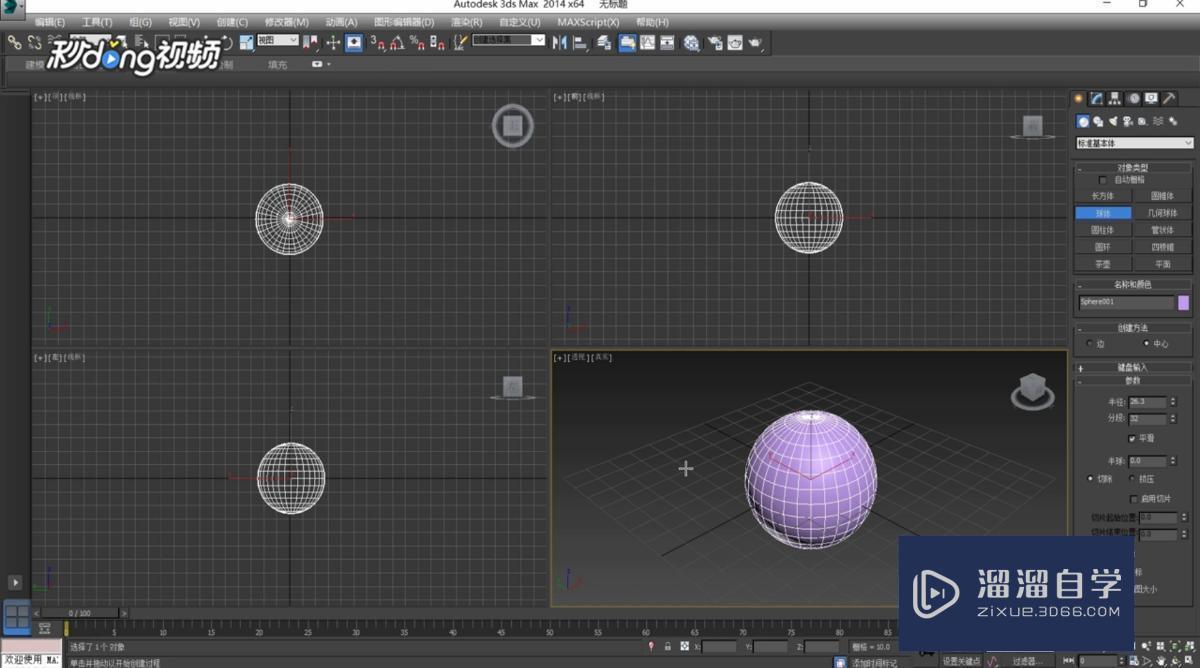Screen dimensions: 1200x668
Task: Select the 几何球体 object type button
Action: coord(1163,212)
